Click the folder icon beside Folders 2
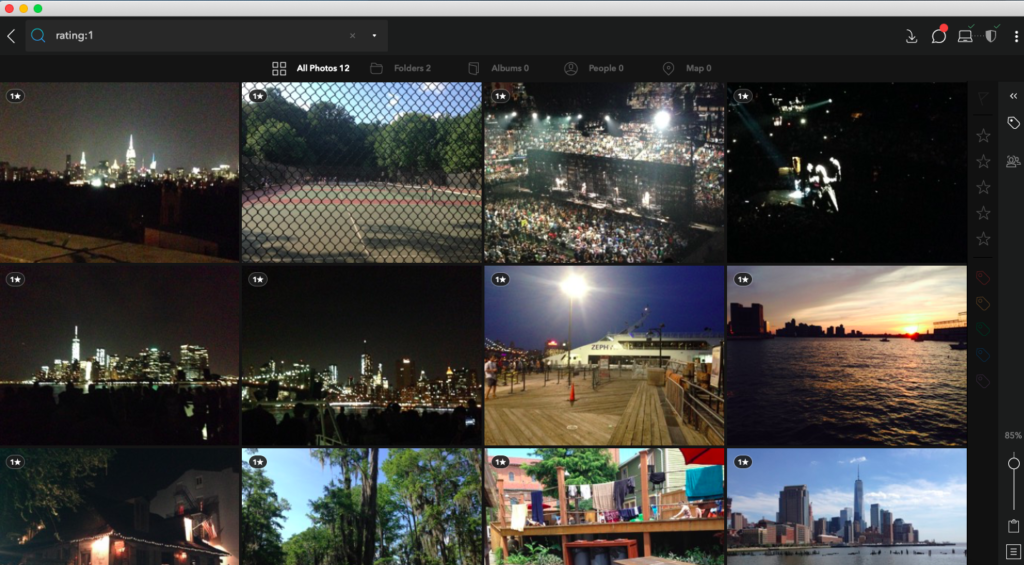 pyautogui.click(x=376, y=69)
